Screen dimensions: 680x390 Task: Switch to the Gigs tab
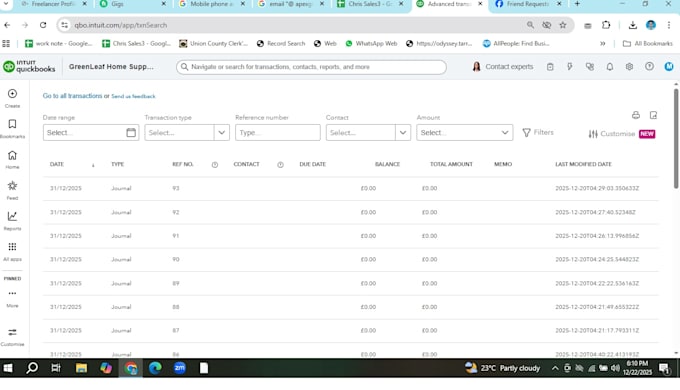point(132,4)
